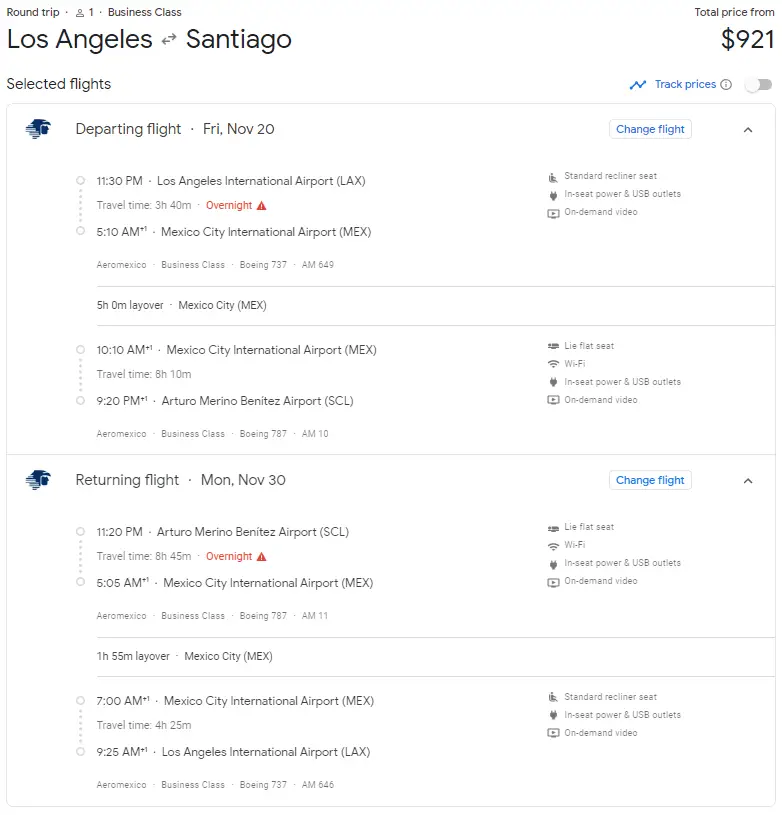This screenshot has width=782, height=815.
Task: Collapse the departing flight details chevron
Action: 748,129
